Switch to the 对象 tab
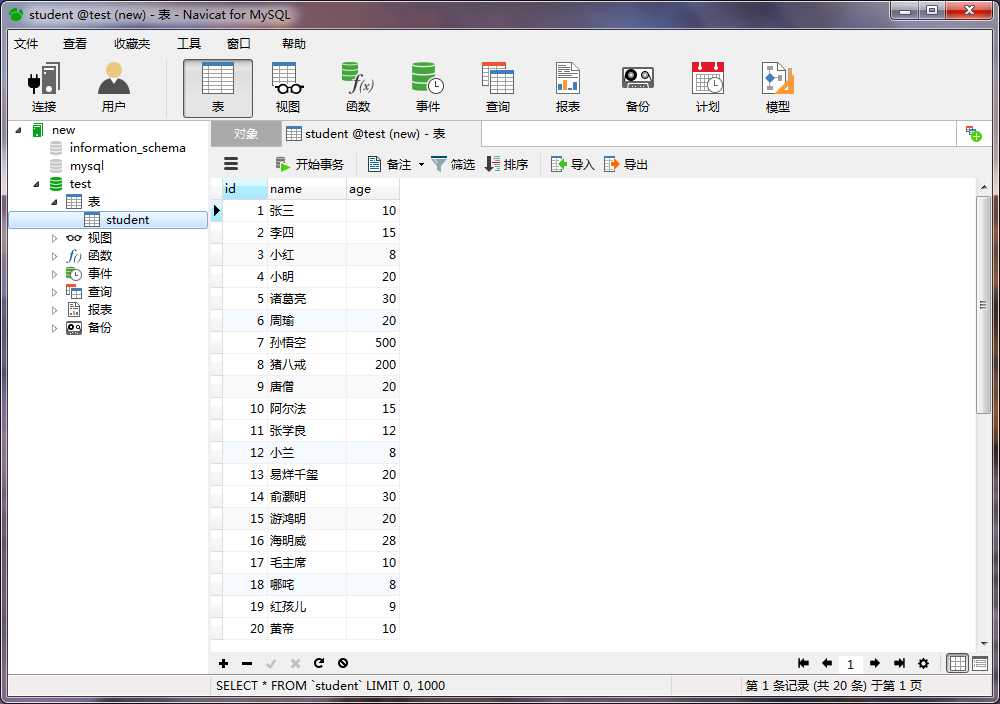This screenshot has width=1000, height=704. coord(246,134)
